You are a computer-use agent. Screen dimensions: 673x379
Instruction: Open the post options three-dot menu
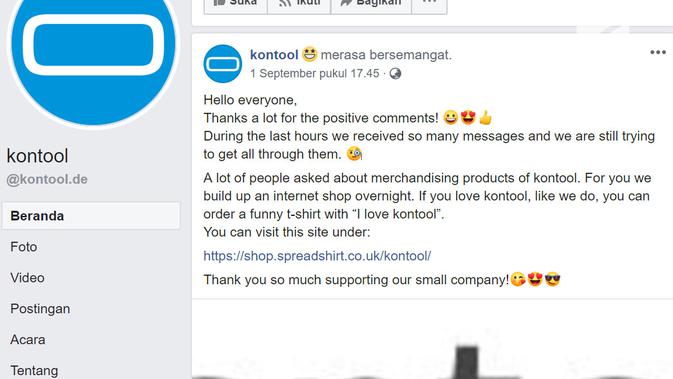pos(658,52)
